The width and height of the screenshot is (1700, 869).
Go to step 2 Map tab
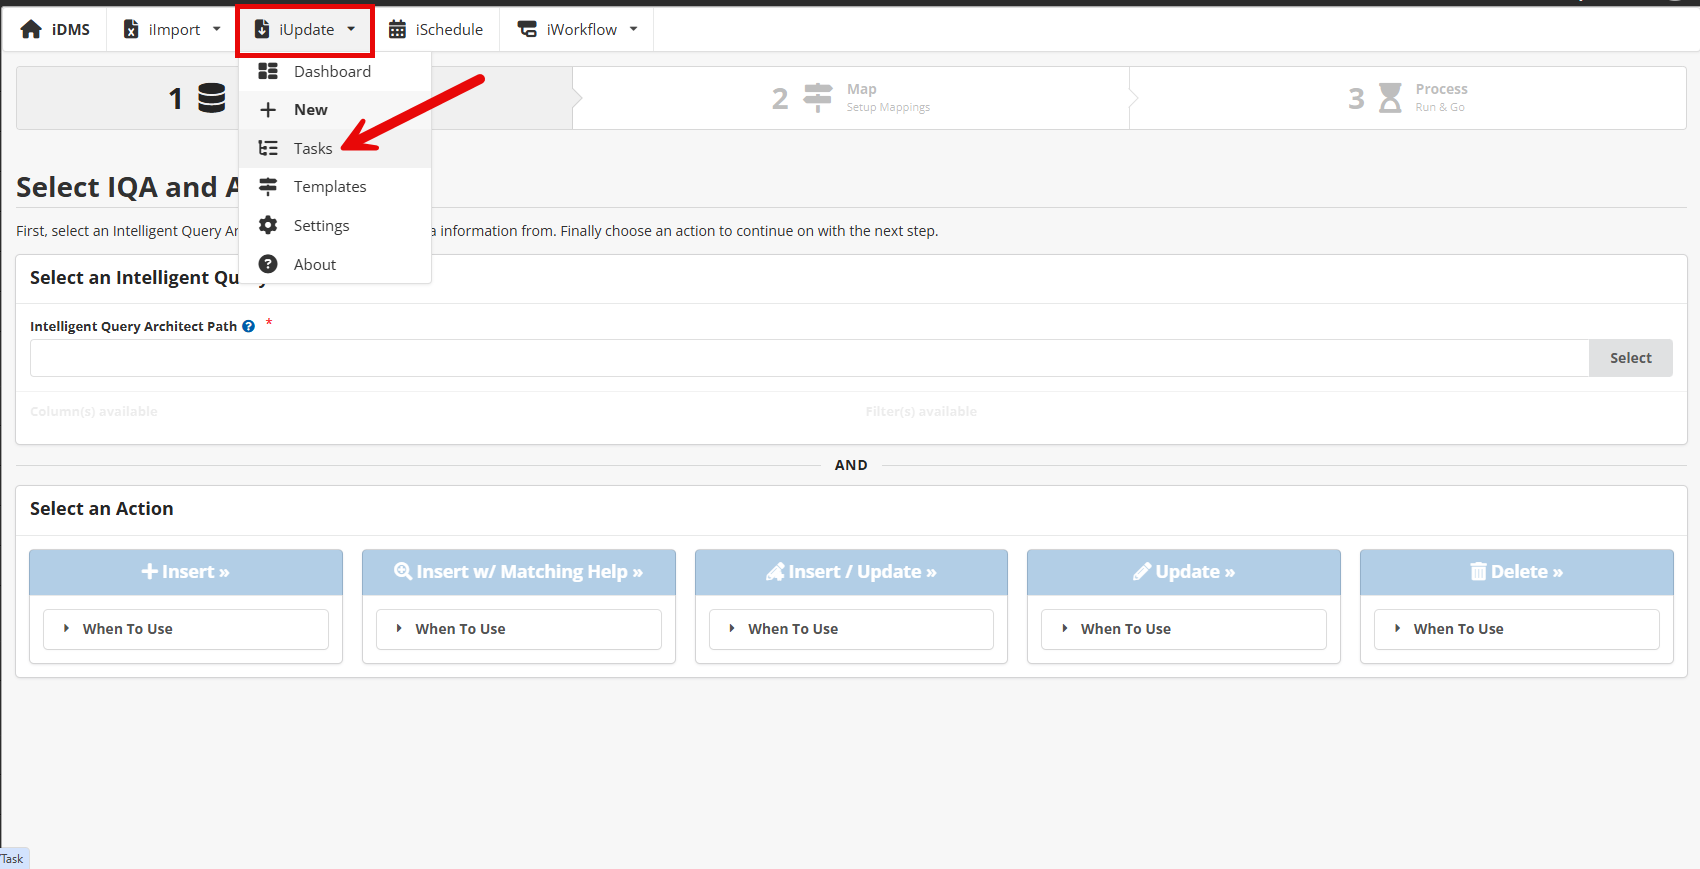click(851, 98)
